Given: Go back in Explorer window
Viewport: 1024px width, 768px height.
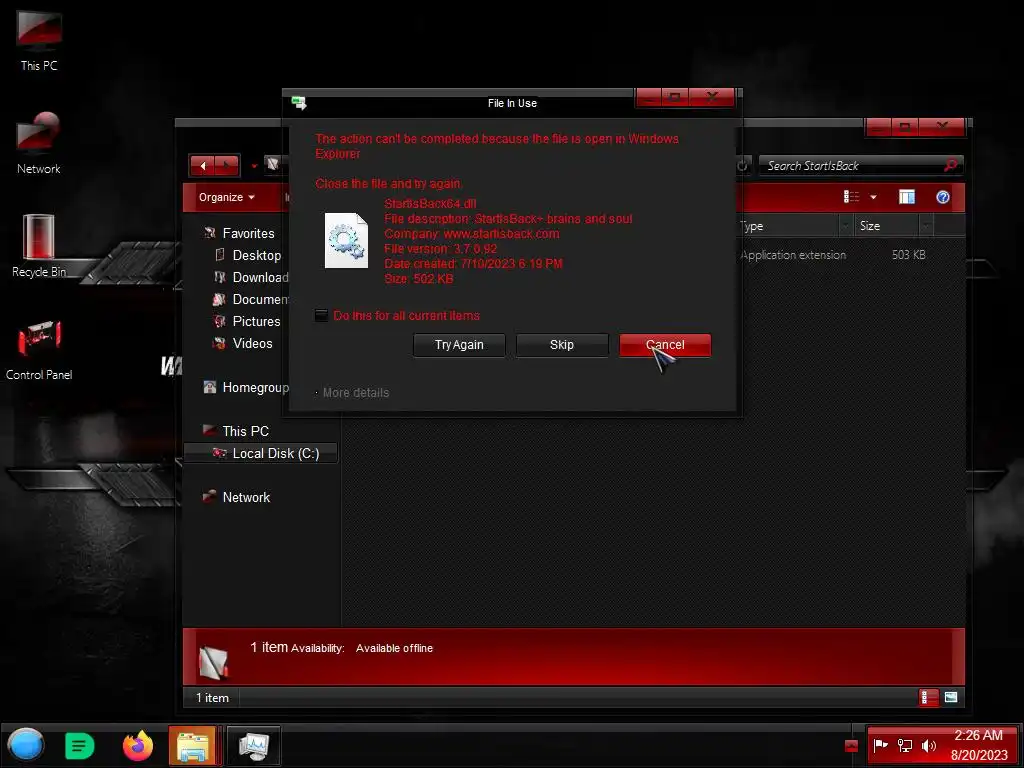Looking at the screenshot, I should [203, 166].
